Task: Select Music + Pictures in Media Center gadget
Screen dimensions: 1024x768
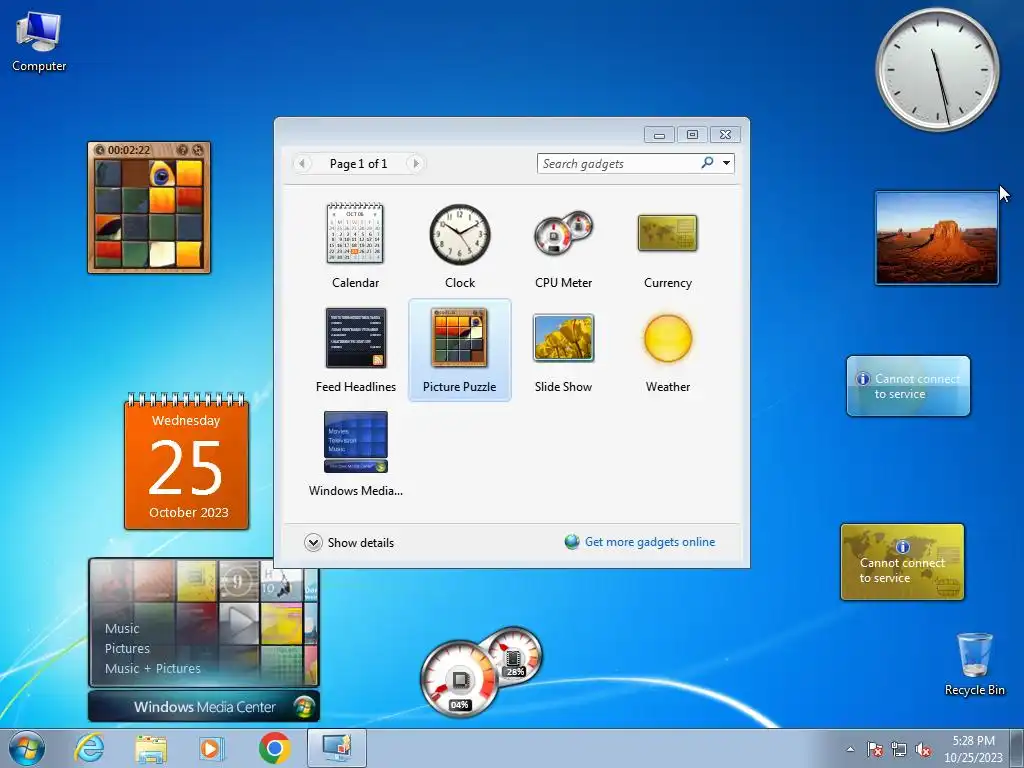Action: (x=153, y=669)
